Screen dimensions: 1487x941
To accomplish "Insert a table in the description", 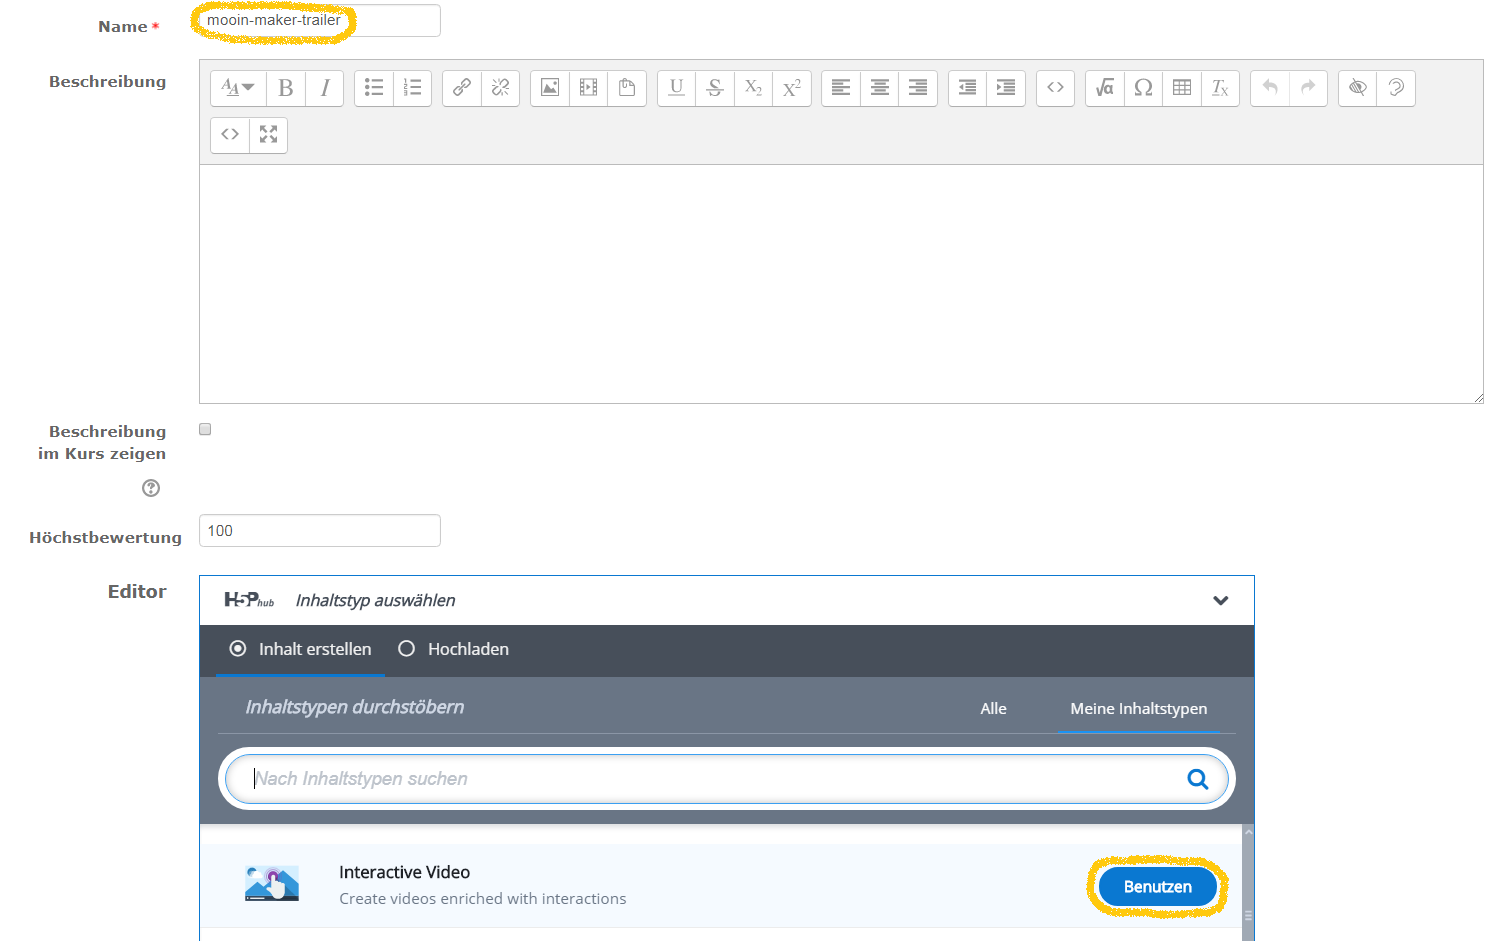I will 1181,88.
